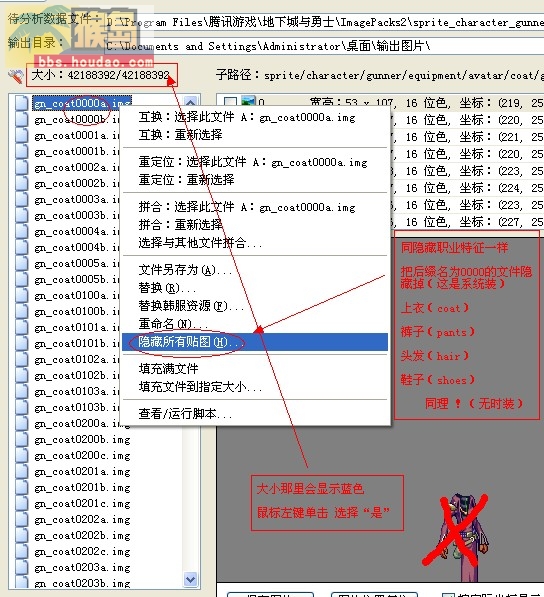This screenshot has height=597, width=544.
Task: Click file icon of gn_coat0102a
Action: point(21,359)
